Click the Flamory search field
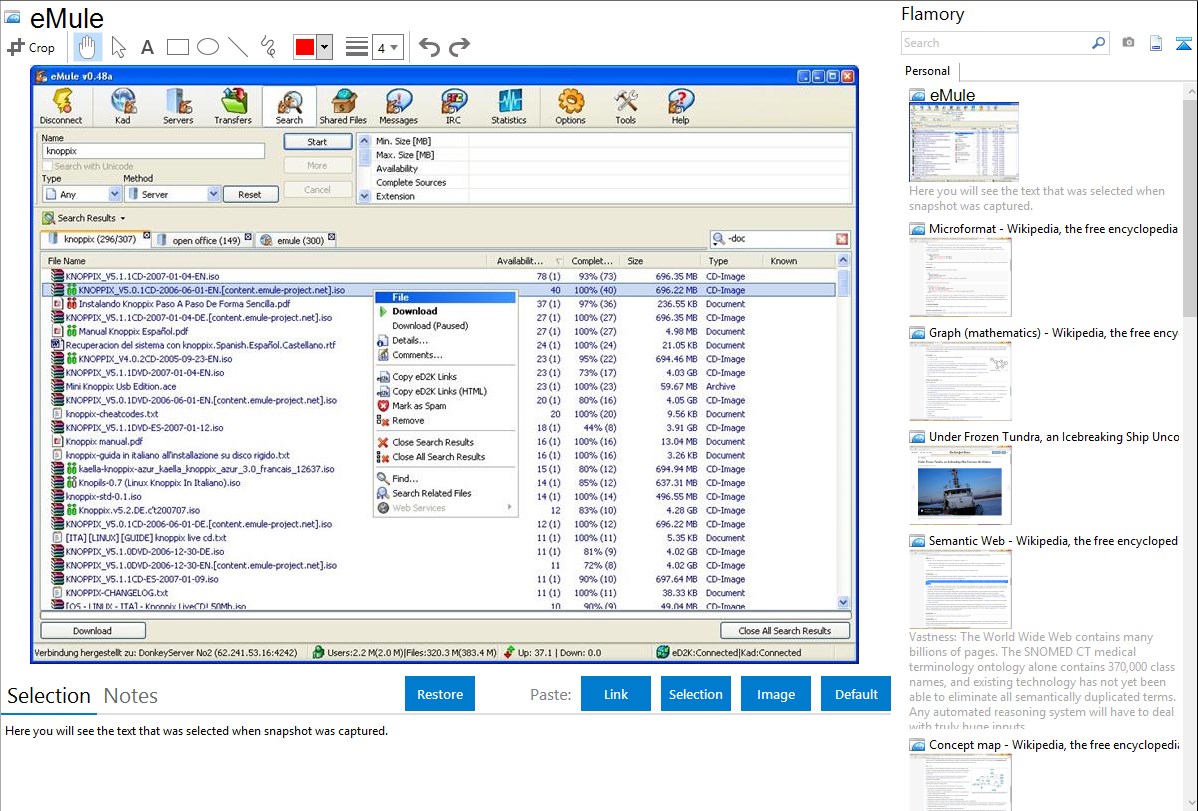 point(995,43)
